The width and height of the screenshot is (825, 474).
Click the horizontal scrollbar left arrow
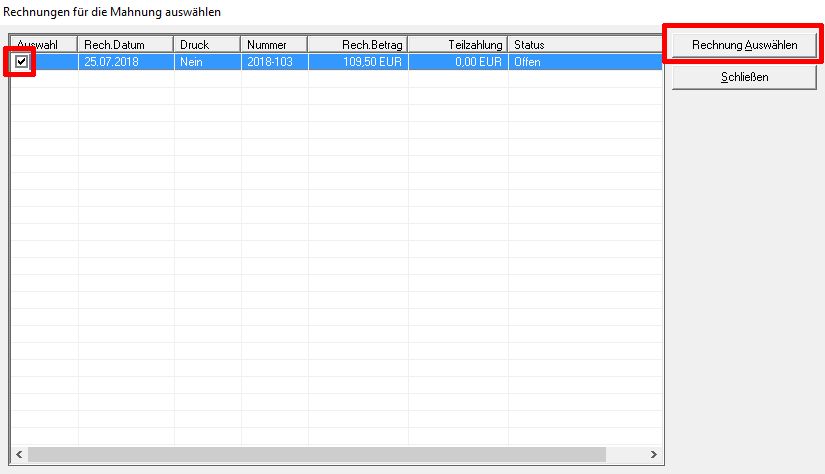19,454
